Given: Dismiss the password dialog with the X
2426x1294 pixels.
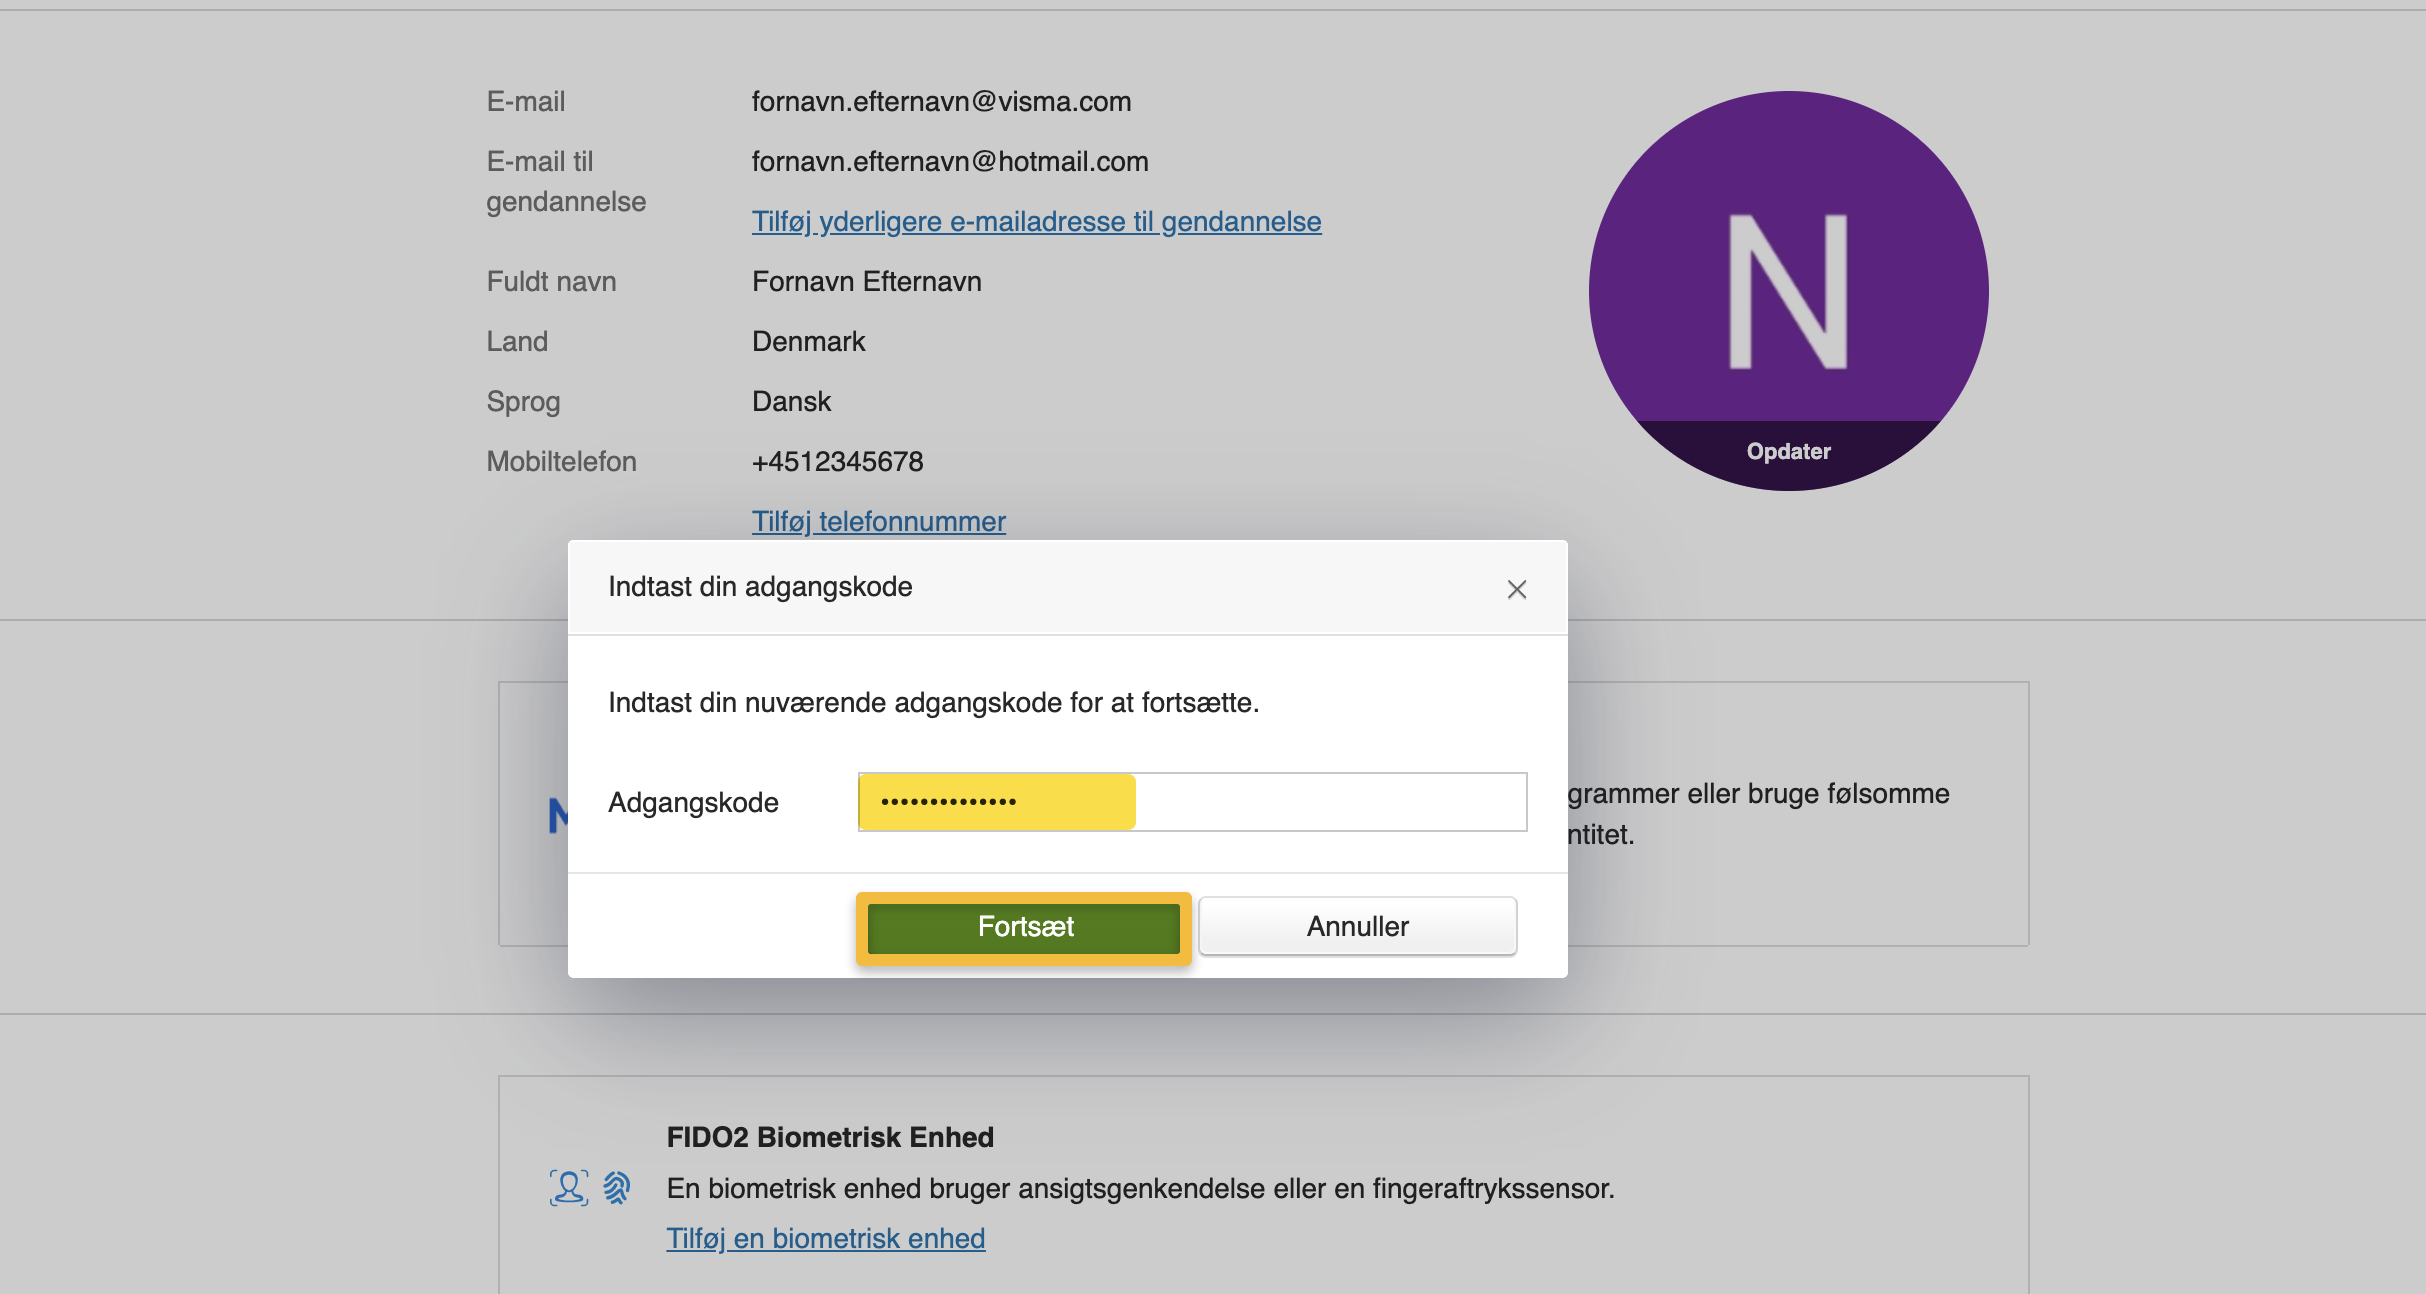Looking at the screenshot, I should click(x=1517, y=589).
